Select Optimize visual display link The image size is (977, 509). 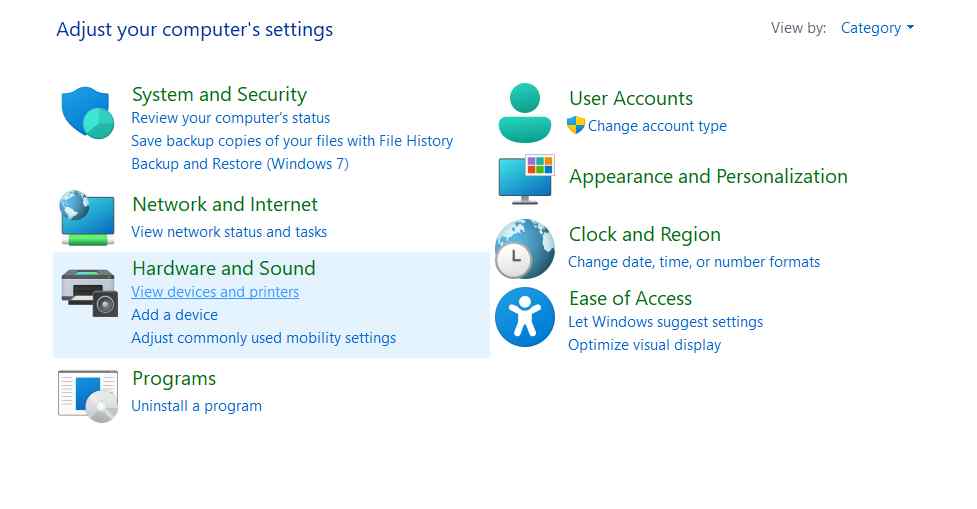644,345
